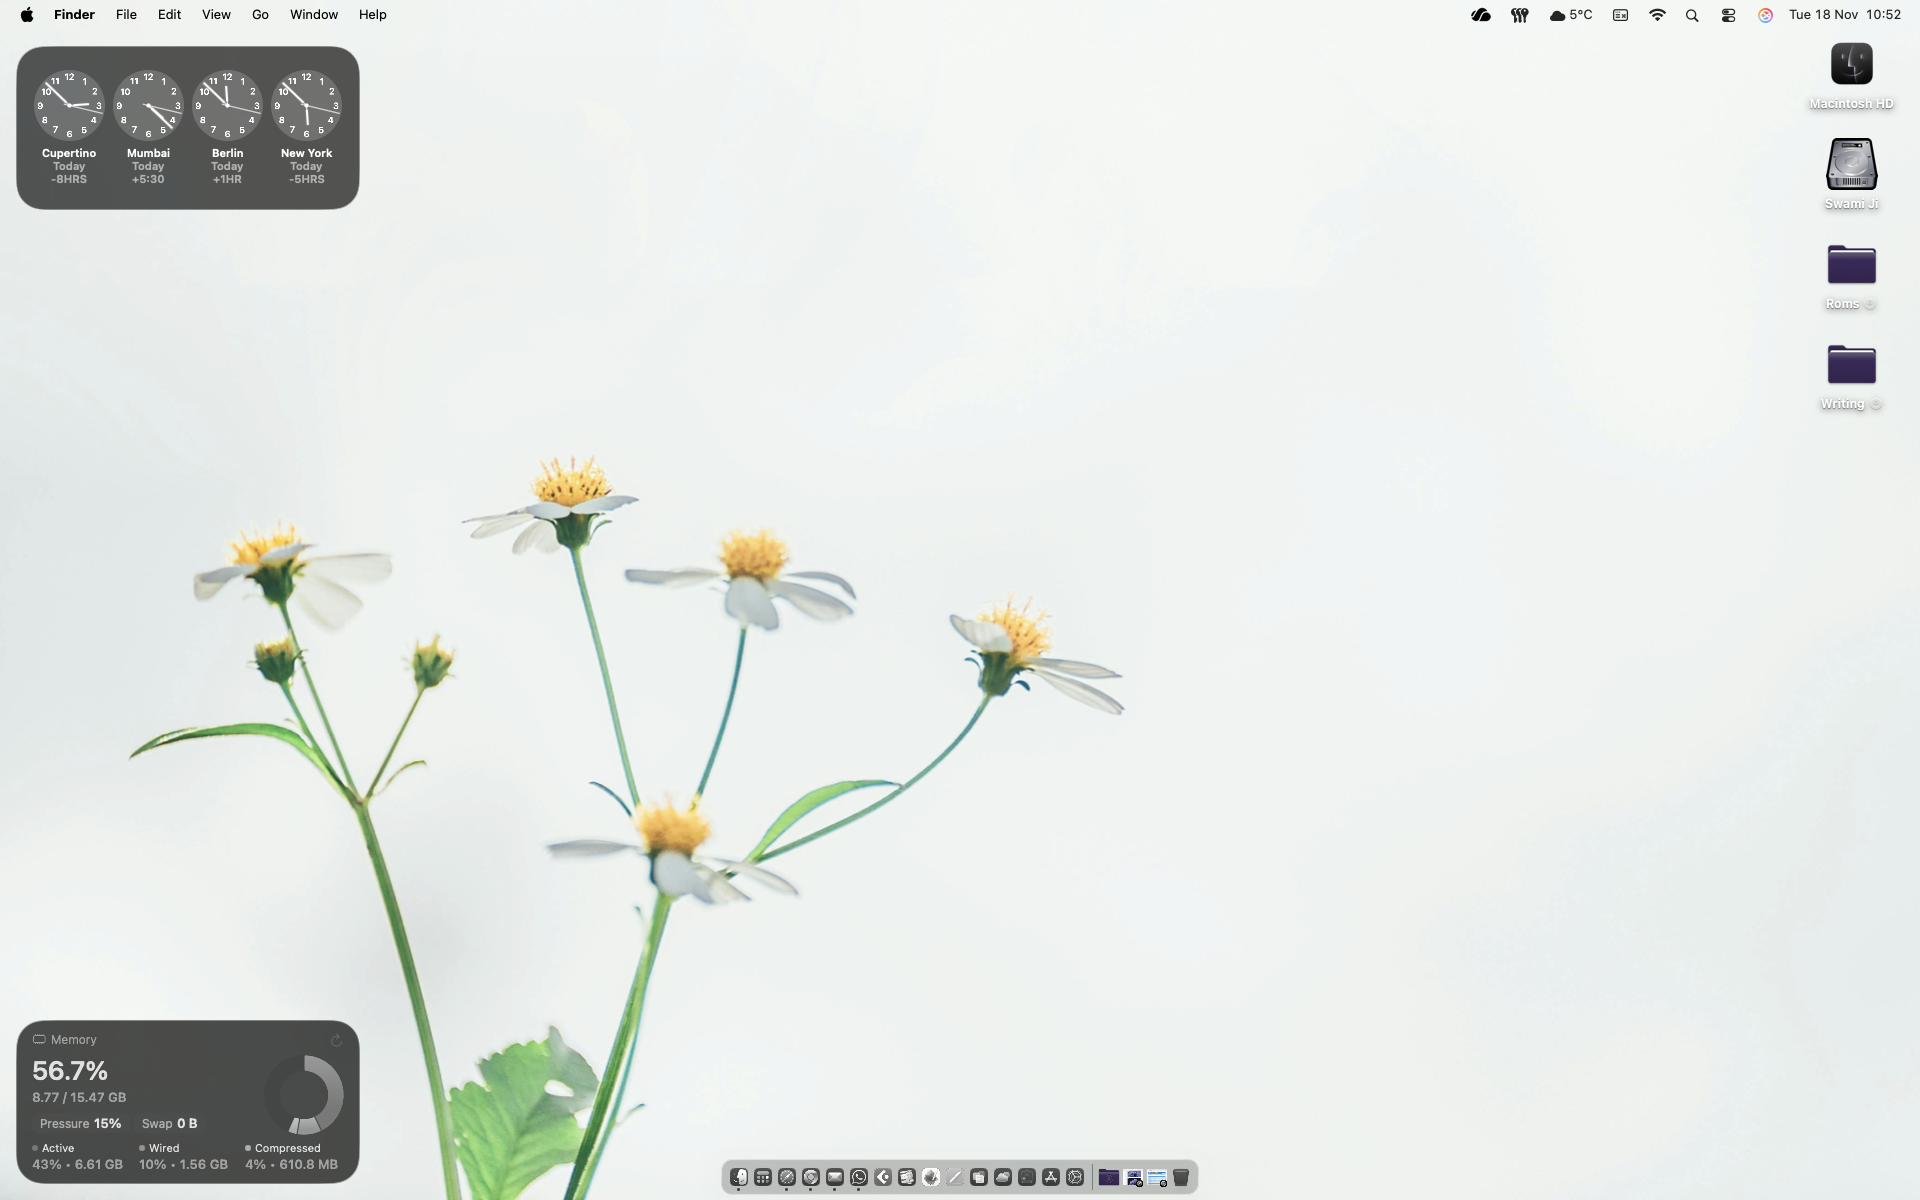Click the Wi-Fi icon in the menu bar
This screenshot has height=1200, width=1920.
[x=1657, y=14]
